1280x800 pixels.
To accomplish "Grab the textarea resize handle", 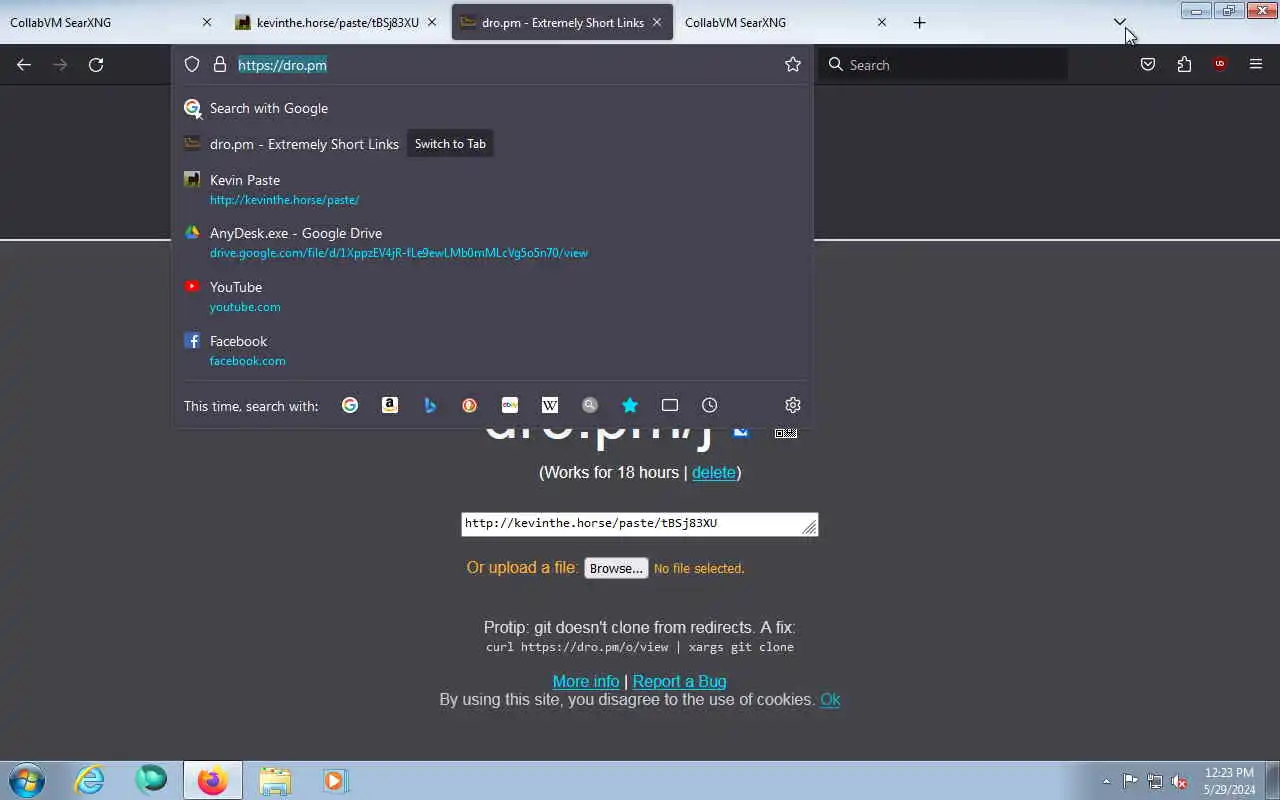I will coord(809,527).
